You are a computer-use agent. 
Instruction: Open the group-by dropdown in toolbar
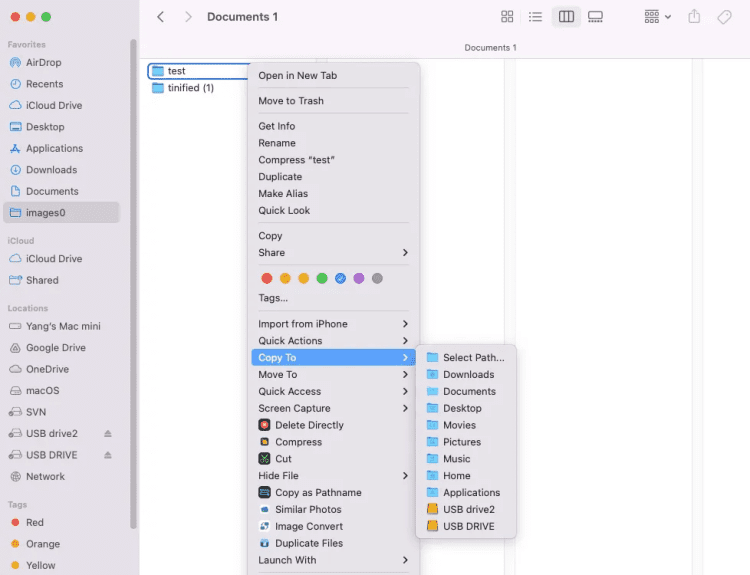pyautogui.click(x=658, y=17)
